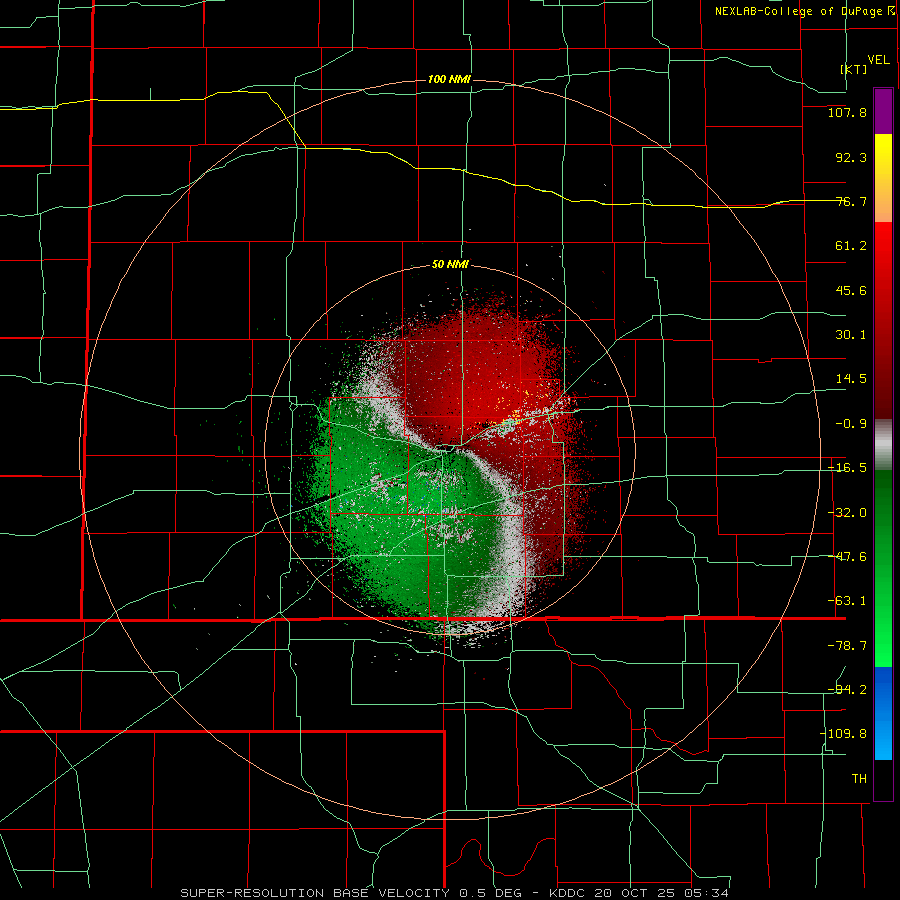Click the -78.7 velocity legend value

pyautogui.click(x=847, y=646)
